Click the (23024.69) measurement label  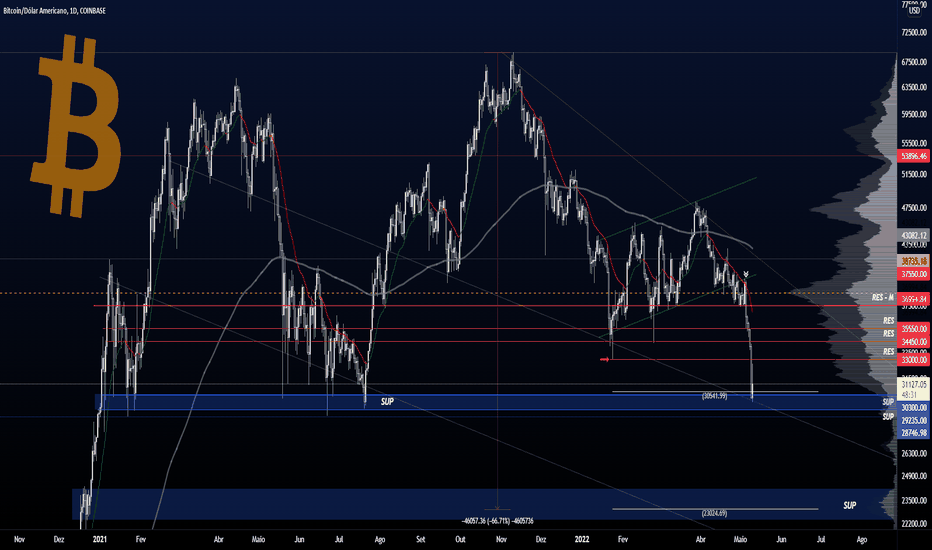(x=714, y=513)
